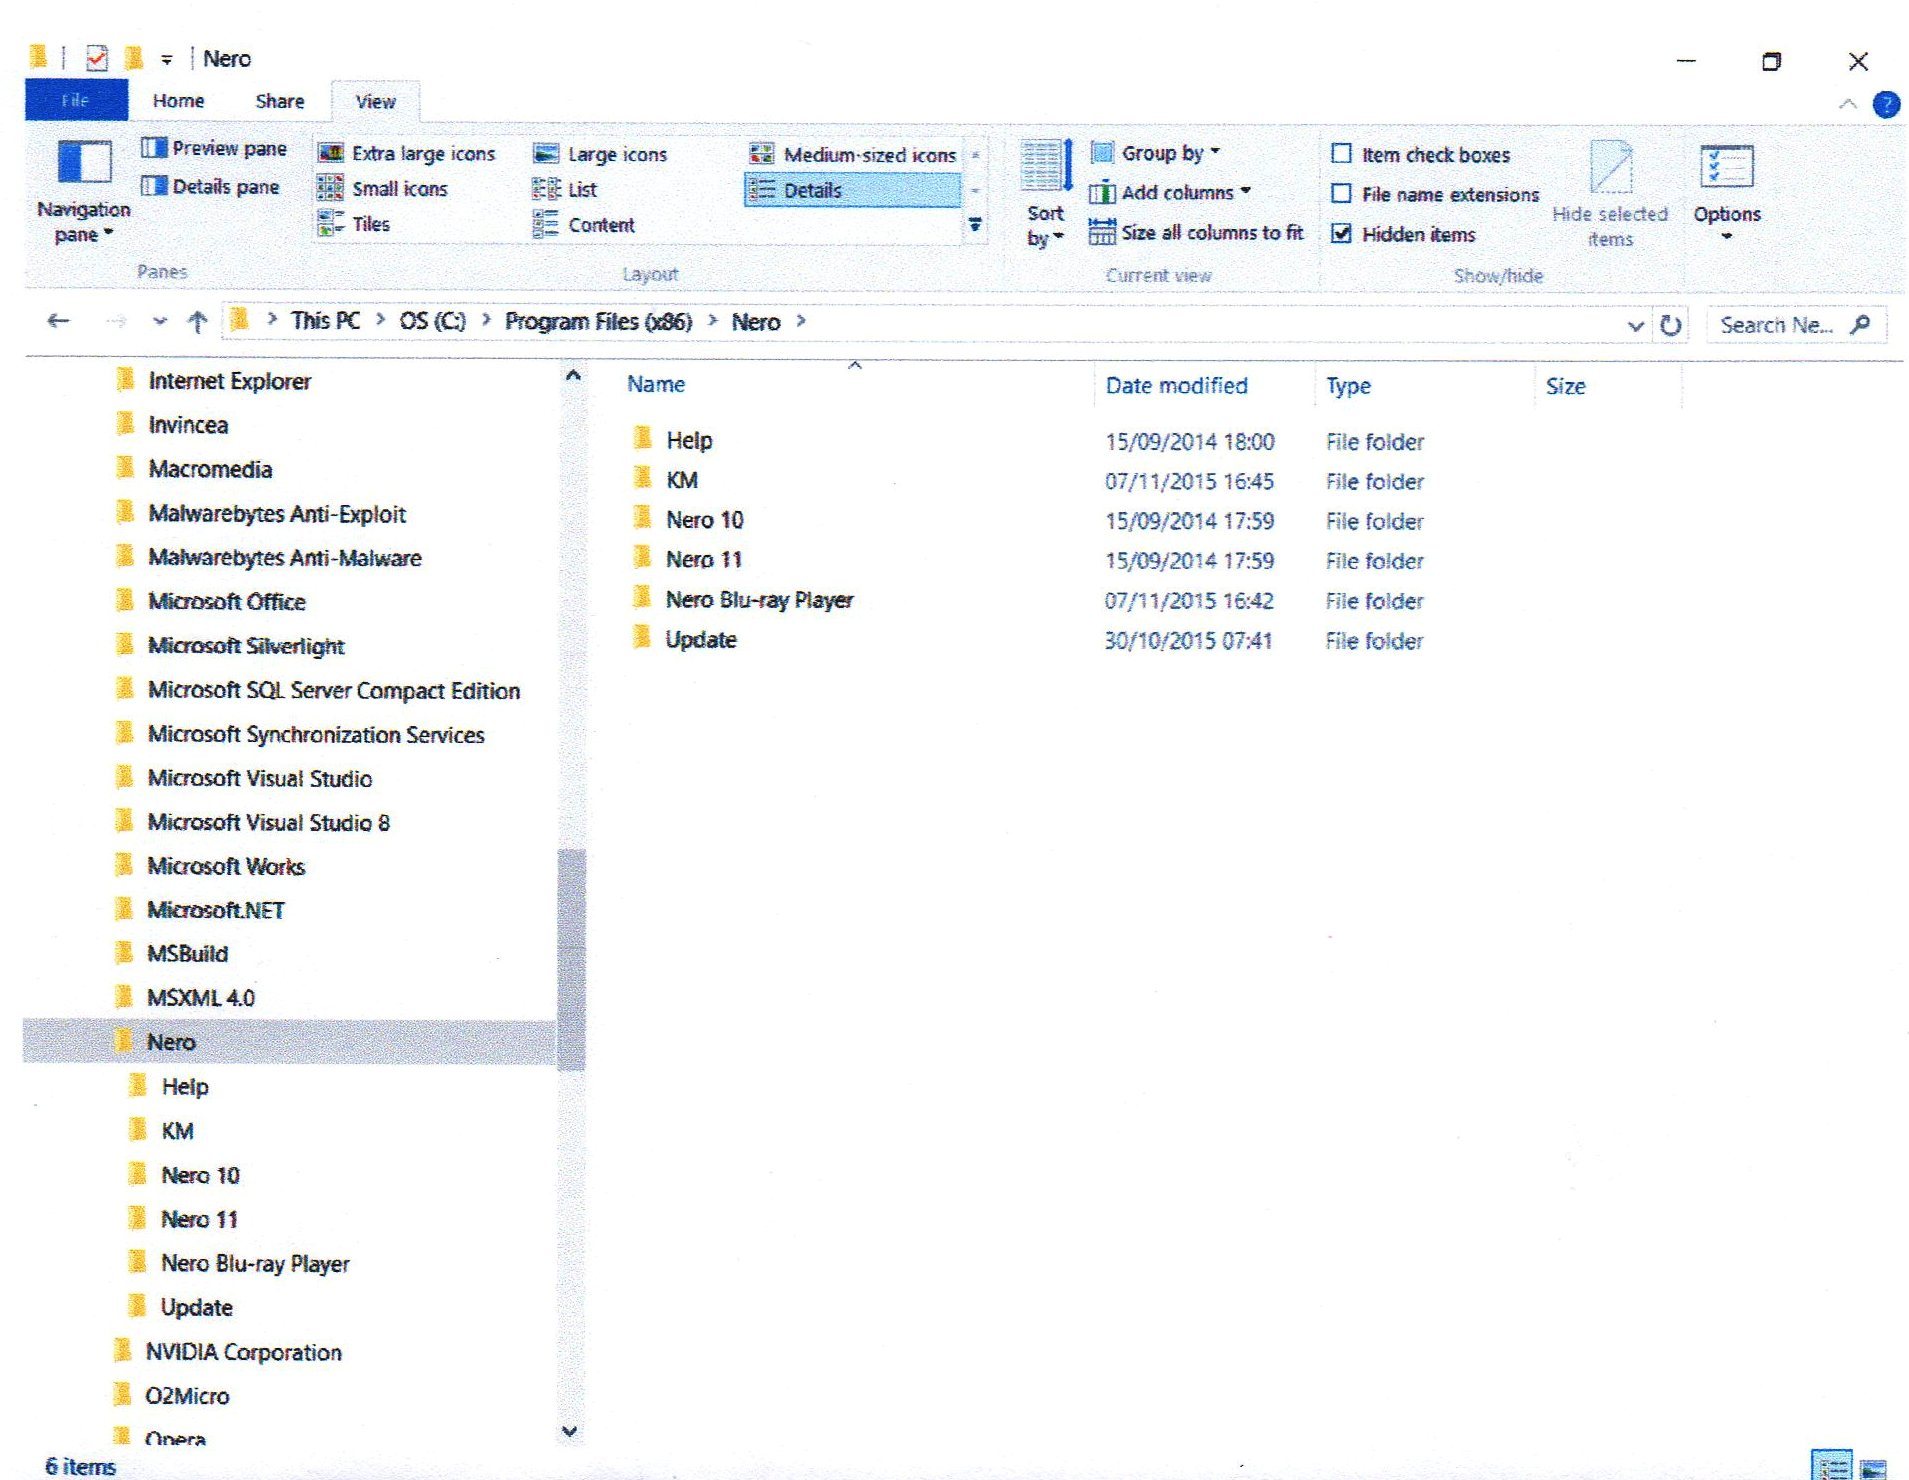Select Microsoft Office in navigation tree
Image resolution: width=1909 pixels, height=1480 pixels.
[226, 602]
